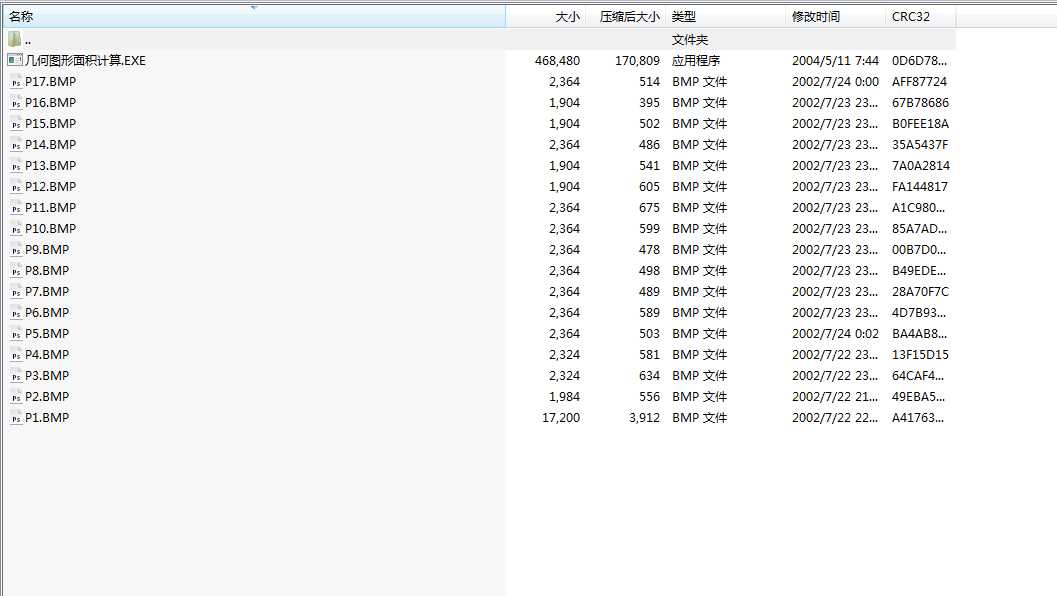Select the 几何图形面积计算.EXE application icon

15,60
